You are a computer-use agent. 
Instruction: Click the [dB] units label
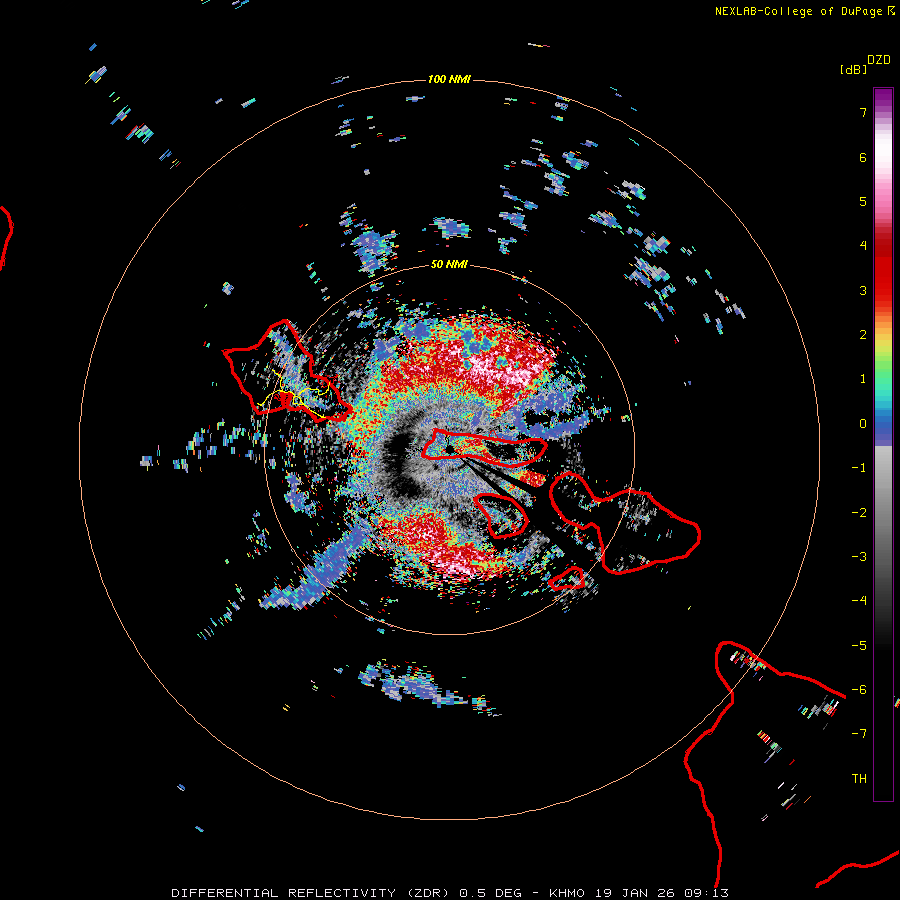tap(853, 69)
